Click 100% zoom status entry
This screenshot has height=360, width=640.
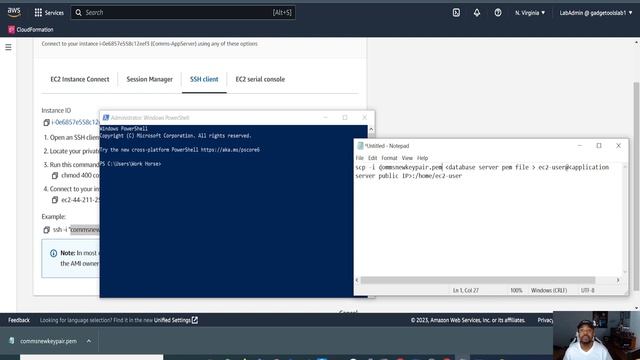[516, 290]
